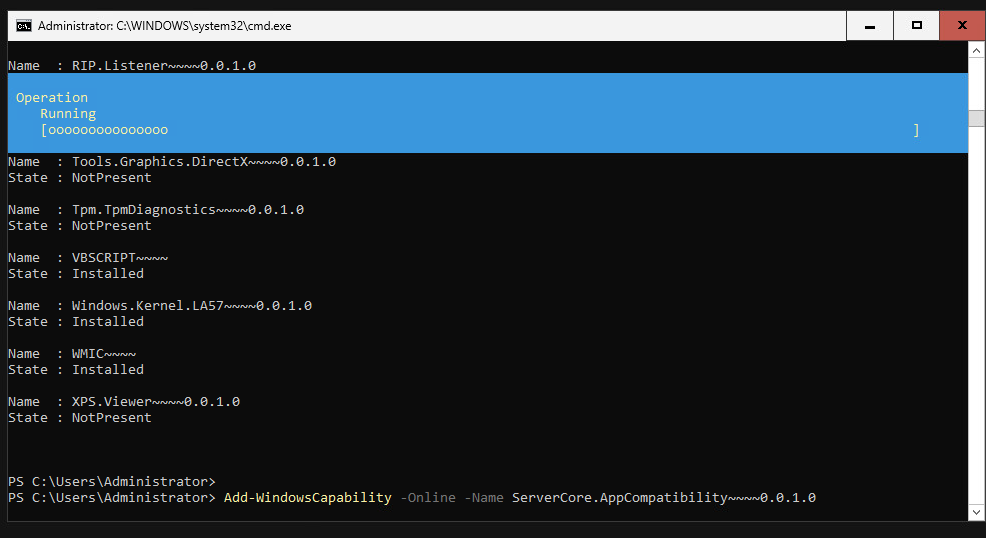Image resolution: width=986 pixels, height=538 pixels.
Task: Click the Running status text
Action: (x=68, y=113)
